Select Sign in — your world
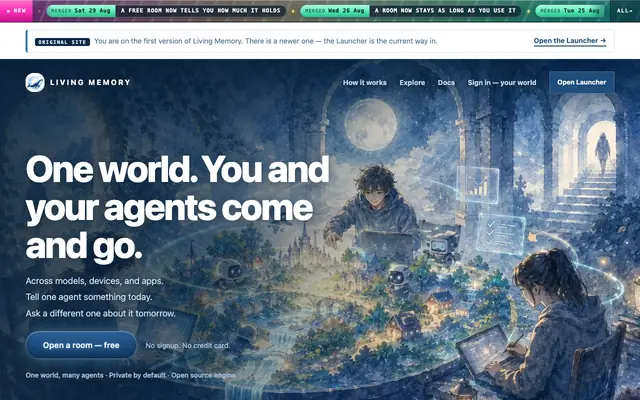This screenshot has width=640, height=400. click(x=502, y=82)
